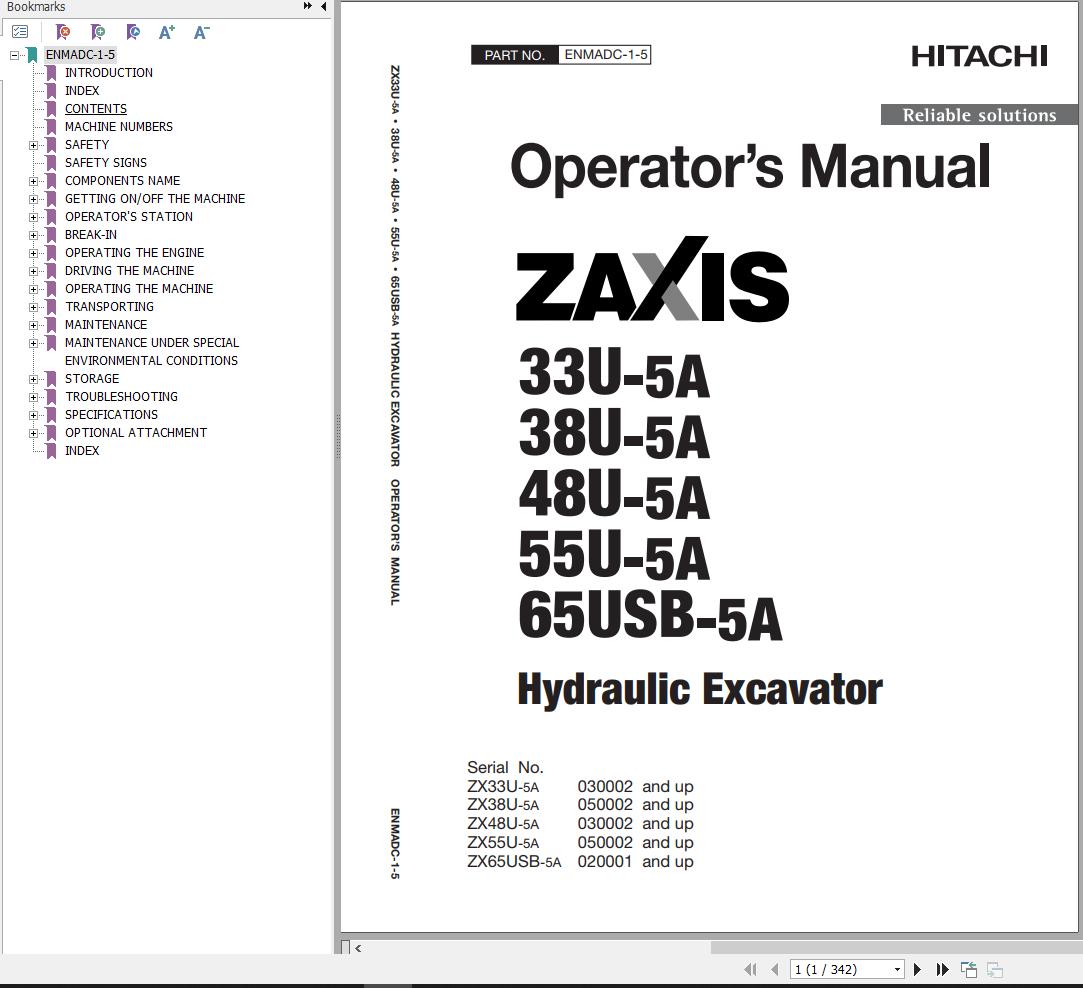
Task: Click the scrollbar left arrow below the page
Action: [x=358, y=948]
